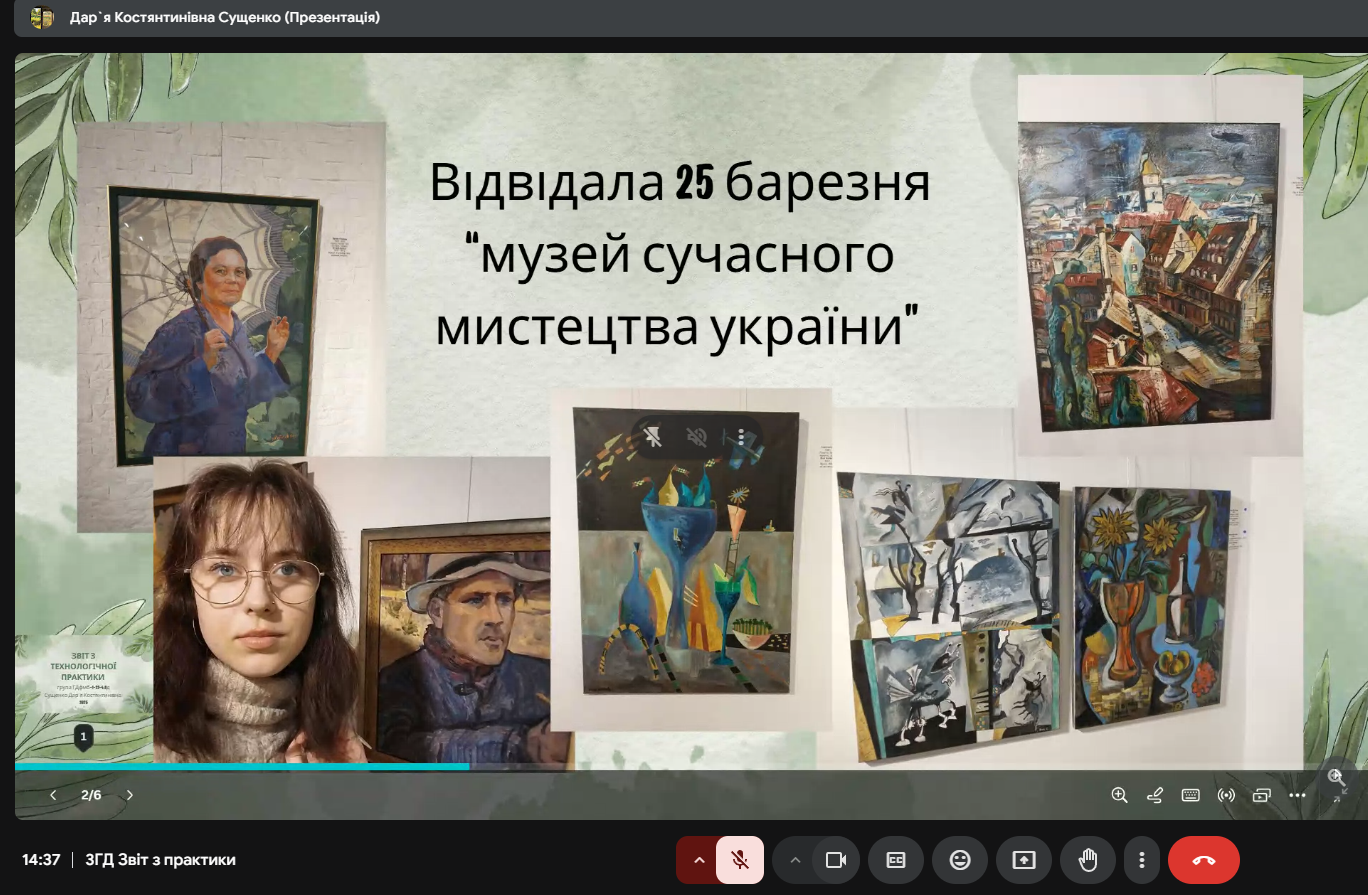This screenshot has height=895, width=1368.
Task: Advance to the next slide
Action: [x=130, y=796]
